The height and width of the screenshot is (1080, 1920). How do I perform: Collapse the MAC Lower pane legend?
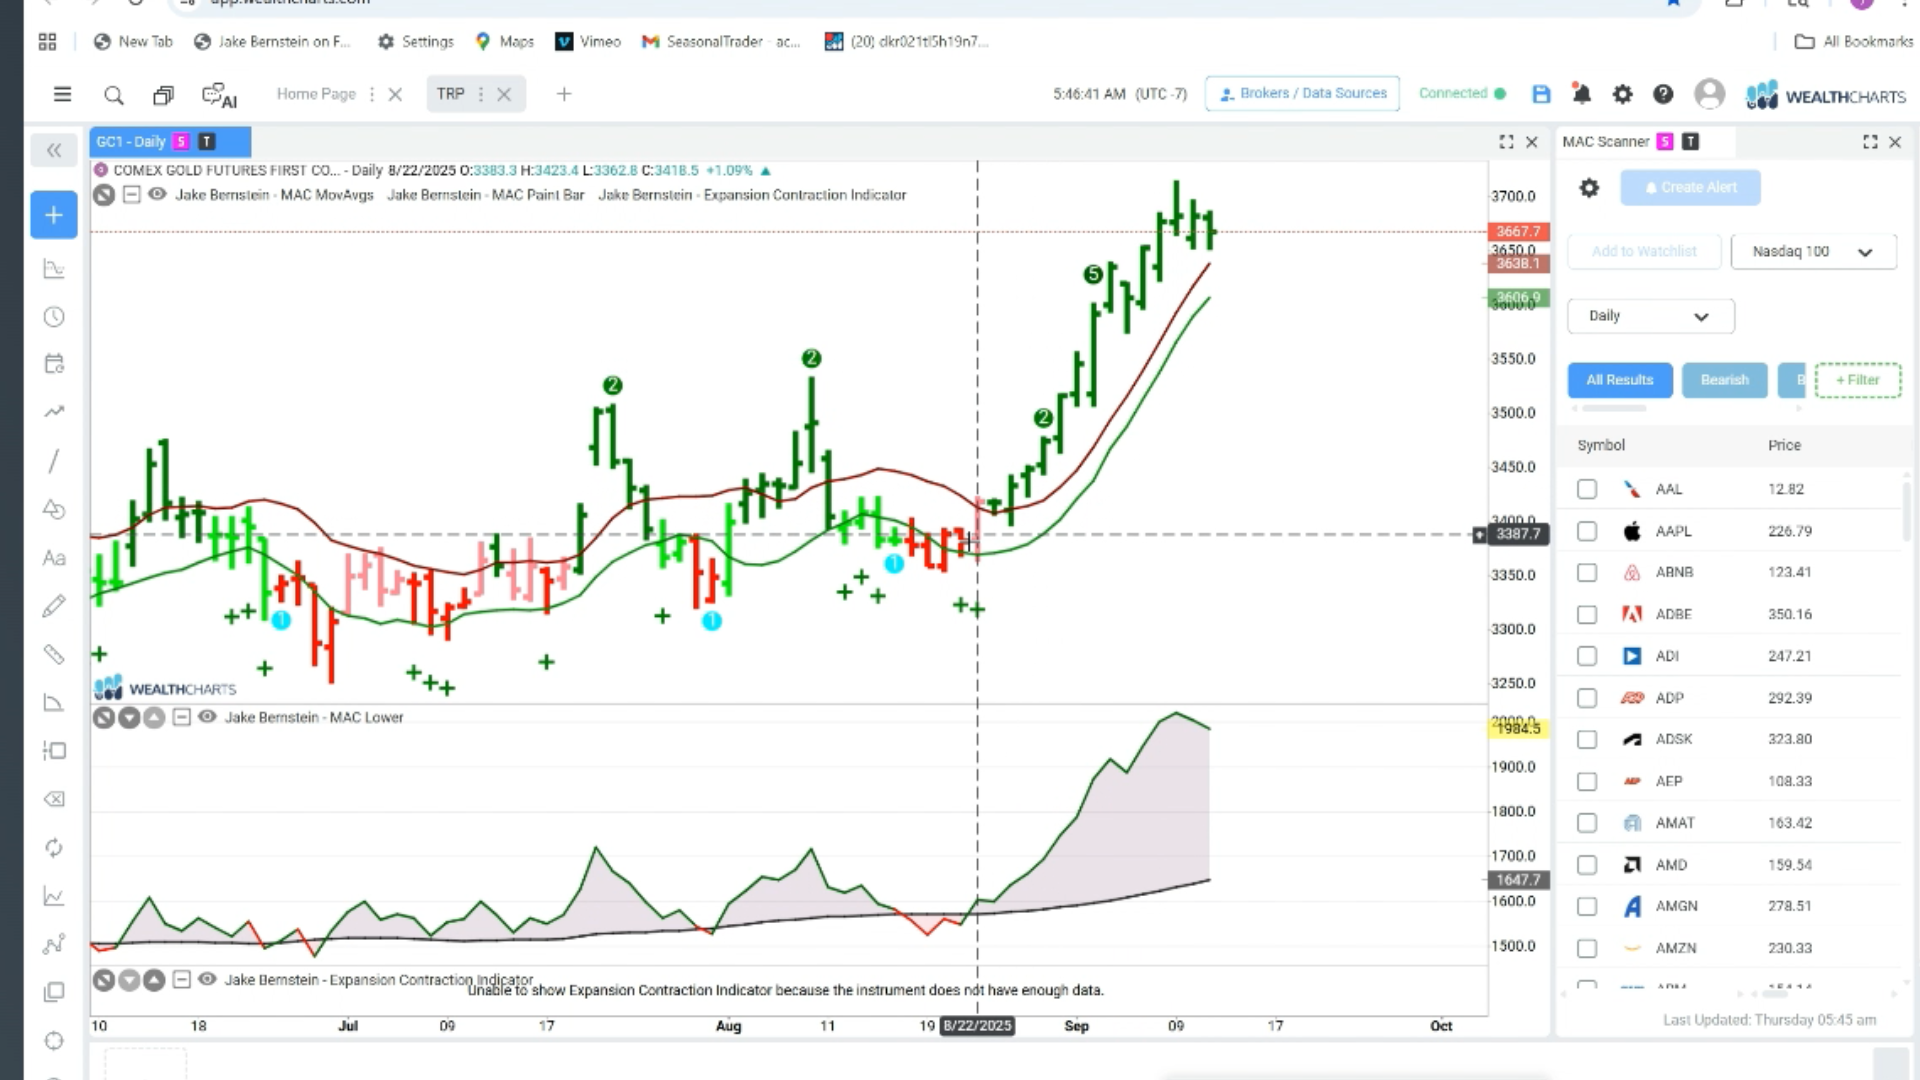point(181,717)
